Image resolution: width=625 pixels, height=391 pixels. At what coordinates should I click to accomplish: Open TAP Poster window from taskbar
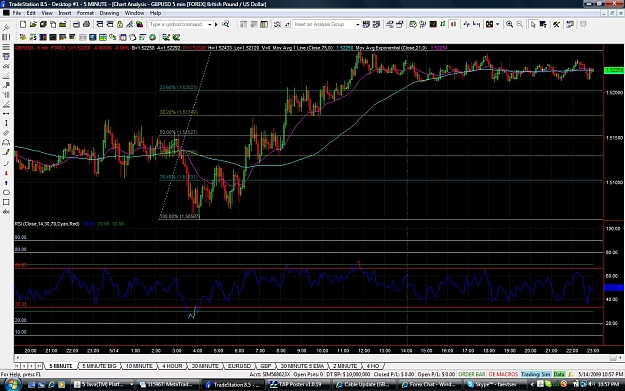click(298, 385)
